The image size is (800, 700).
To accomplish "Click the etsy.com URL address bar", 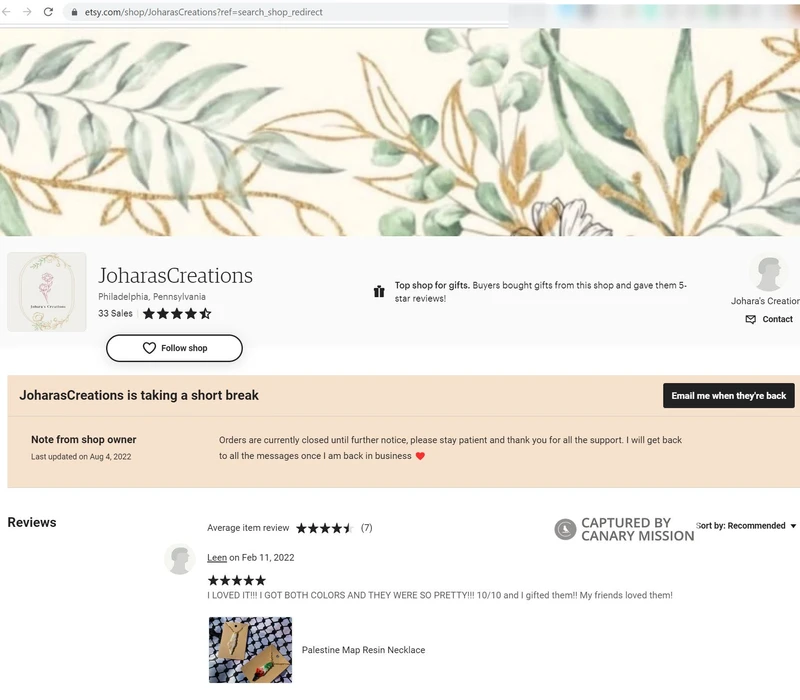I will [x=286, y=12].
